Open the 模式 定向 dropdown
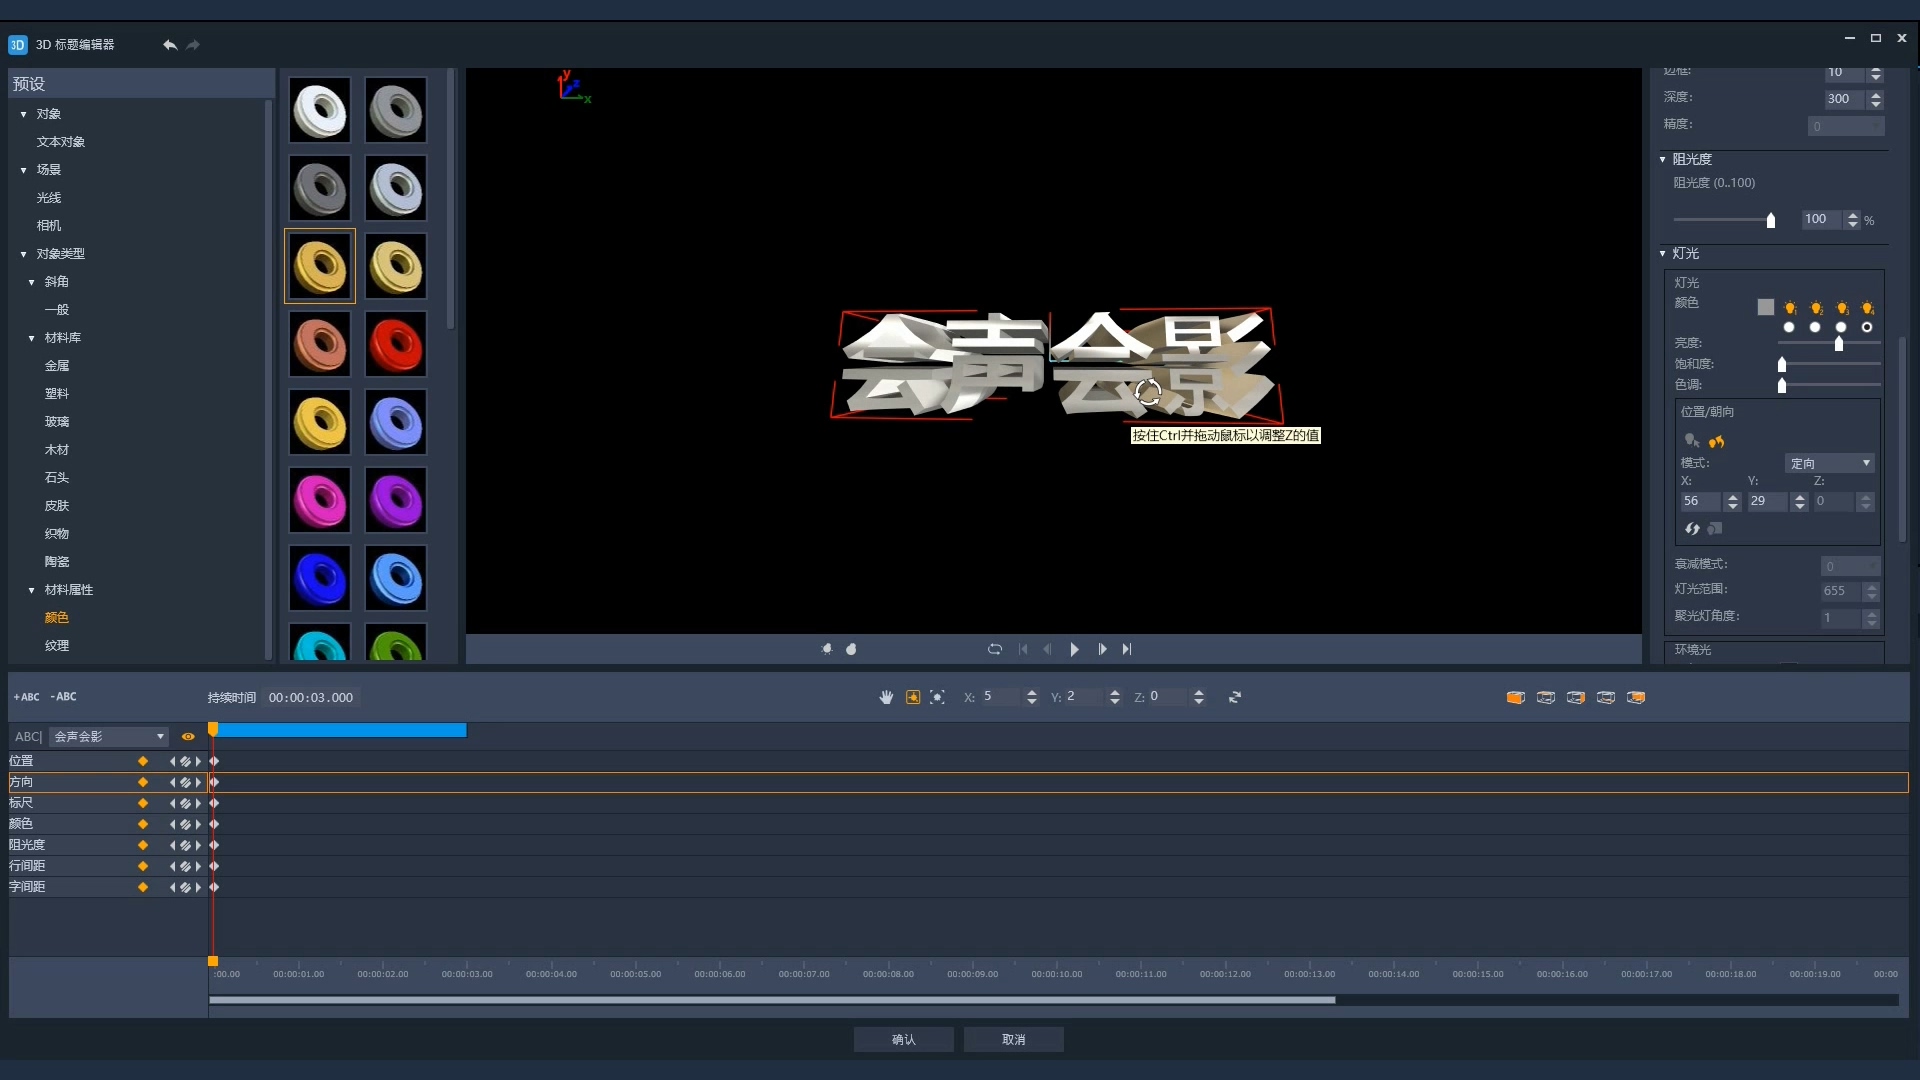The height and width of the screenshot is (1080, 1920). coord(1830,463)
